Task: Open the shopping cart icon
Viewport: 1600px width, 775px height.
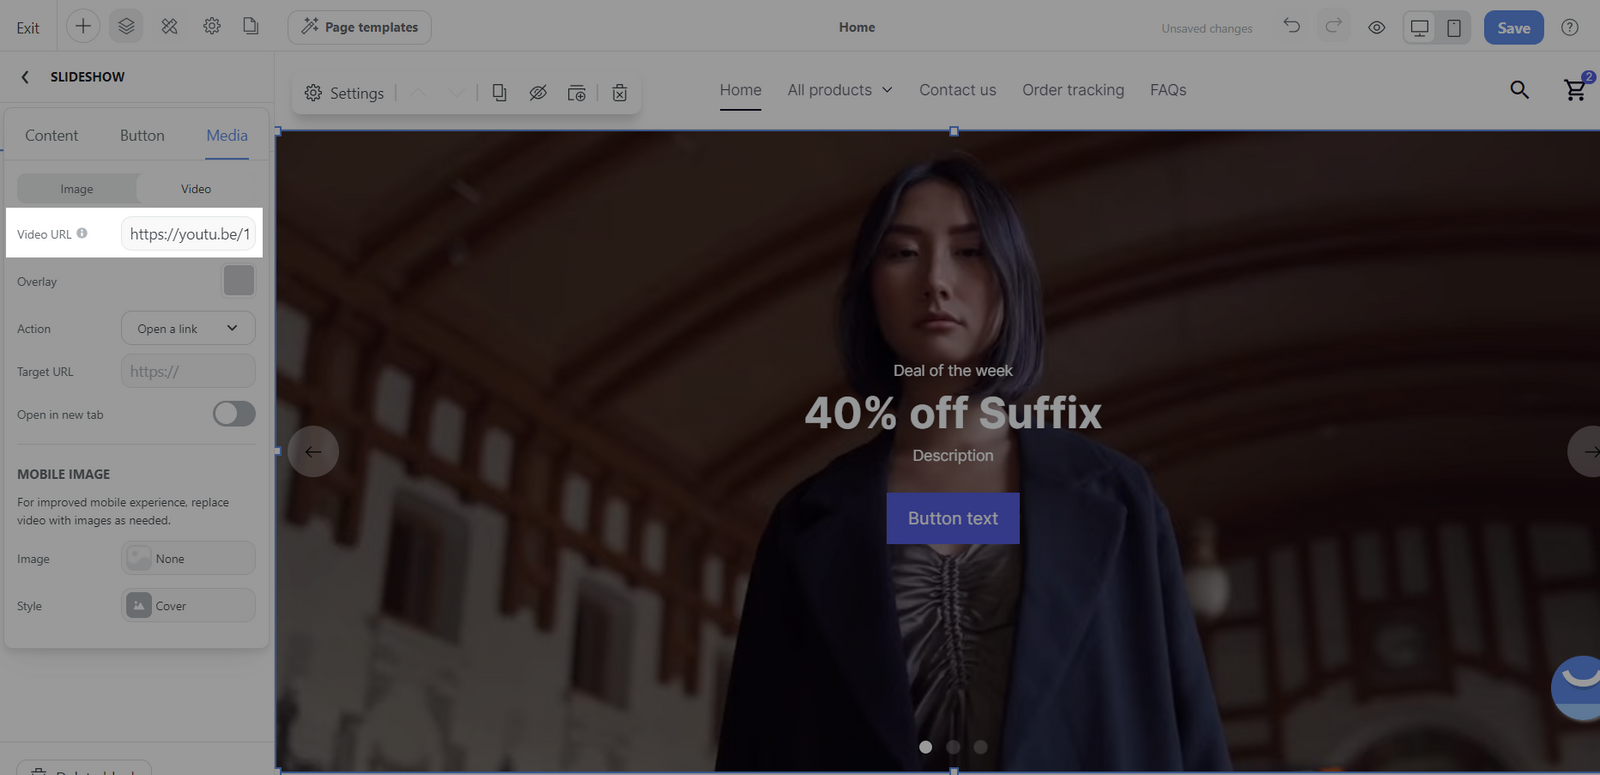Action: (x=1576, y=89)
